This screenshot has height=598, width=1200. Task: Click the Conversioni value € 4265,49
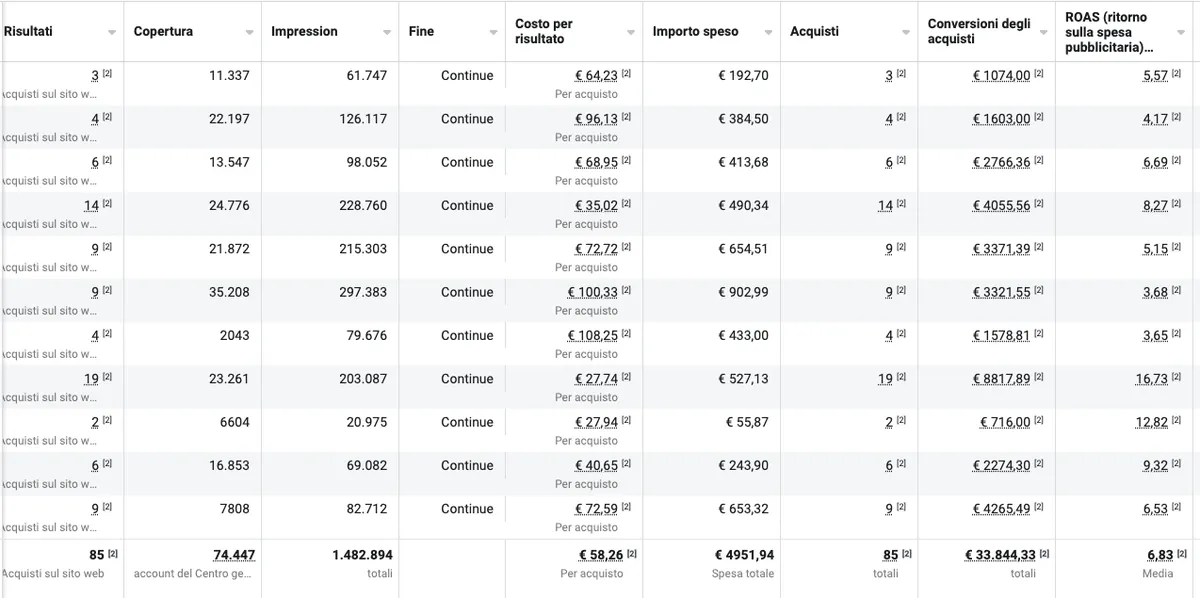coord(1001,509)
